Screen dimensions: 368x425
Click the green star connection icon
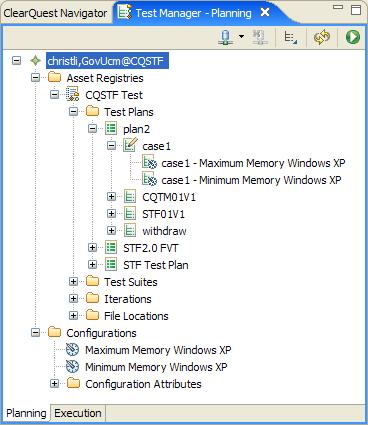point(35,61)
